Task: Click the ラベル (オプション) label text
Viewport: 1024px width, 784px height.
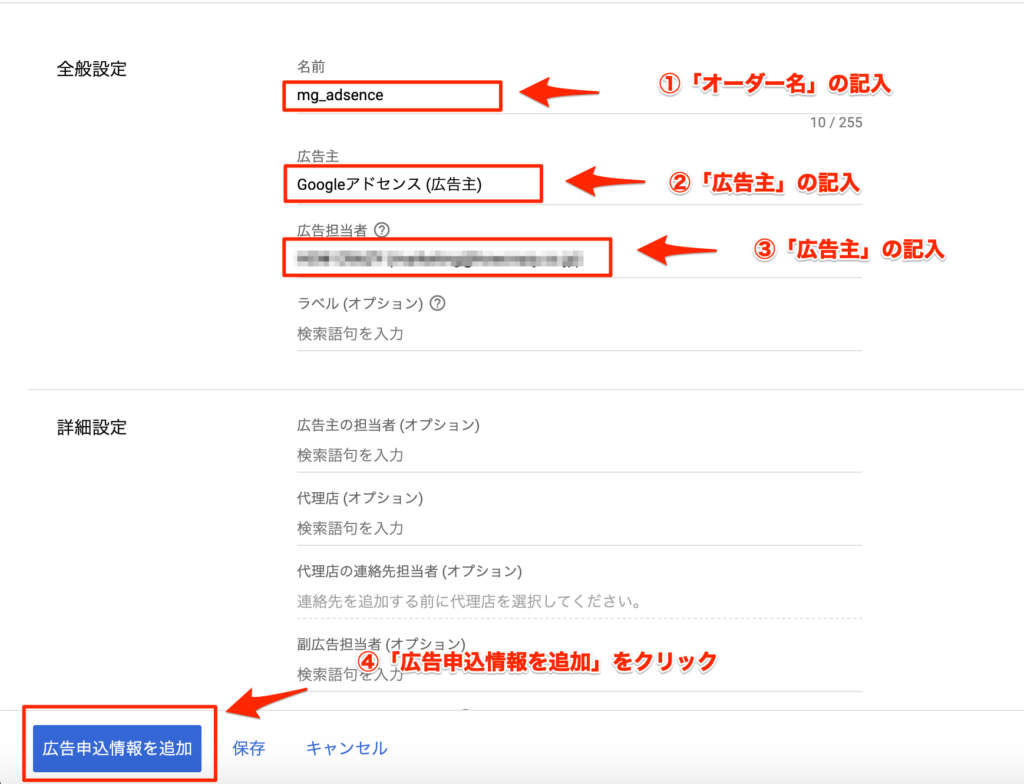Action: pyautogui.click(x=360, y=304)
